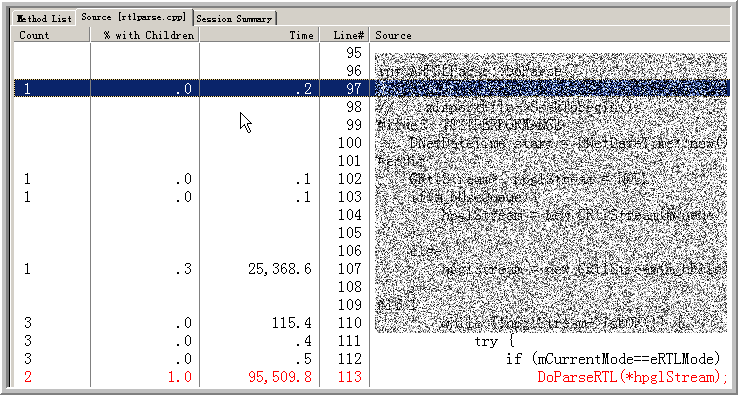Select the red row at line 113

[372, 377]
